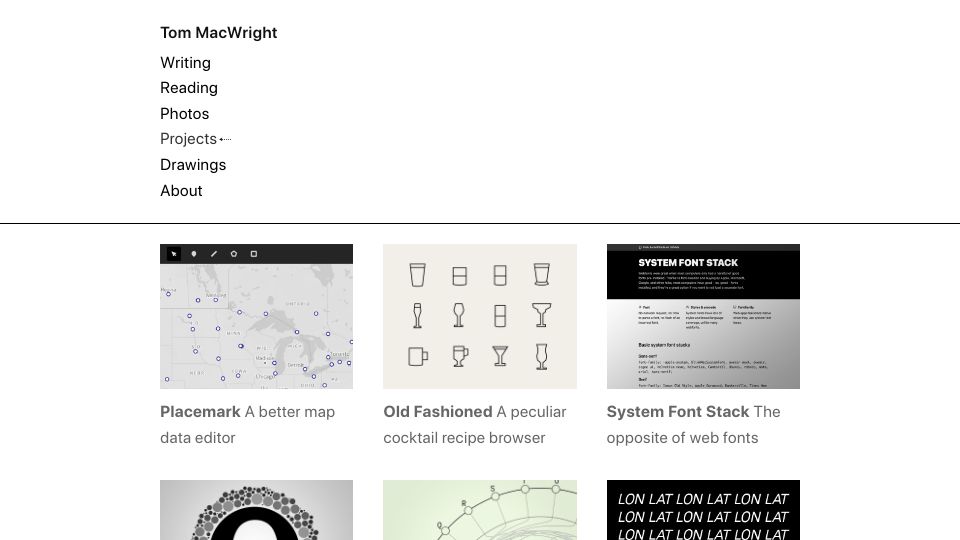Click the Placemark project title link
The image size is (960, 540).
(x=200, y=412)
